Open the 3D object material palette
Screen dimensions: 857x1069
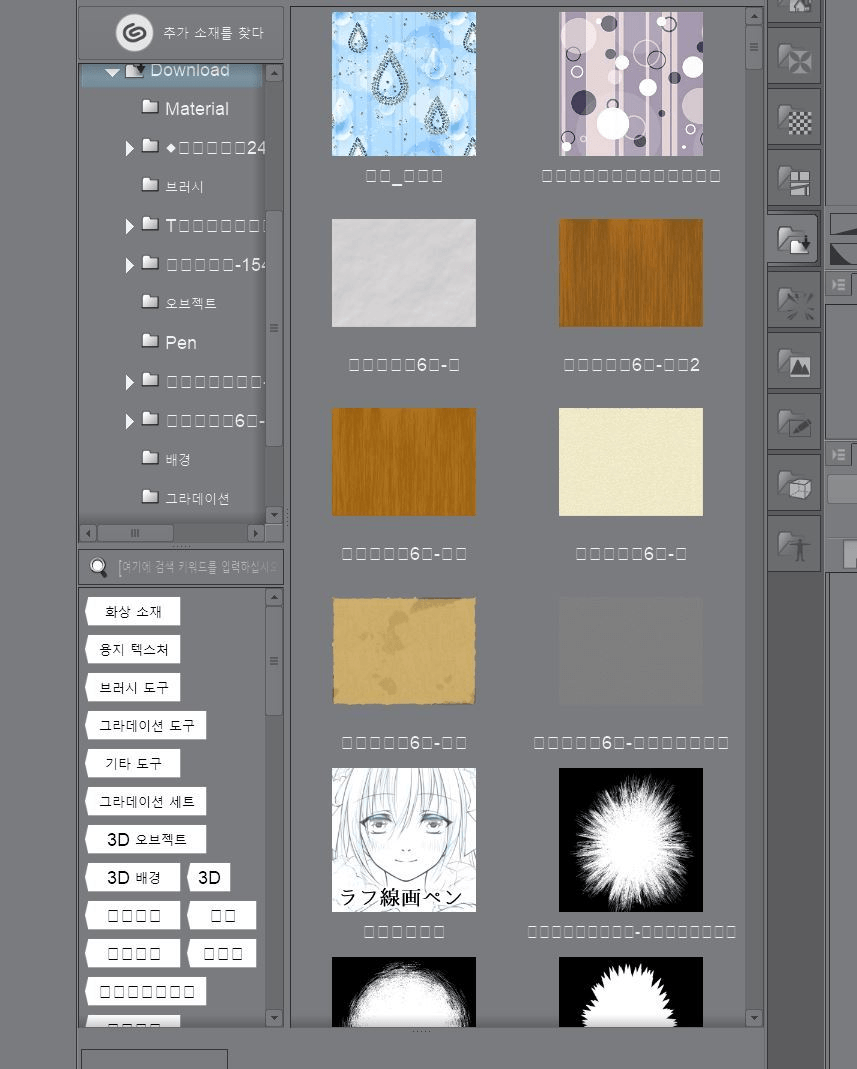coord(794,485)
